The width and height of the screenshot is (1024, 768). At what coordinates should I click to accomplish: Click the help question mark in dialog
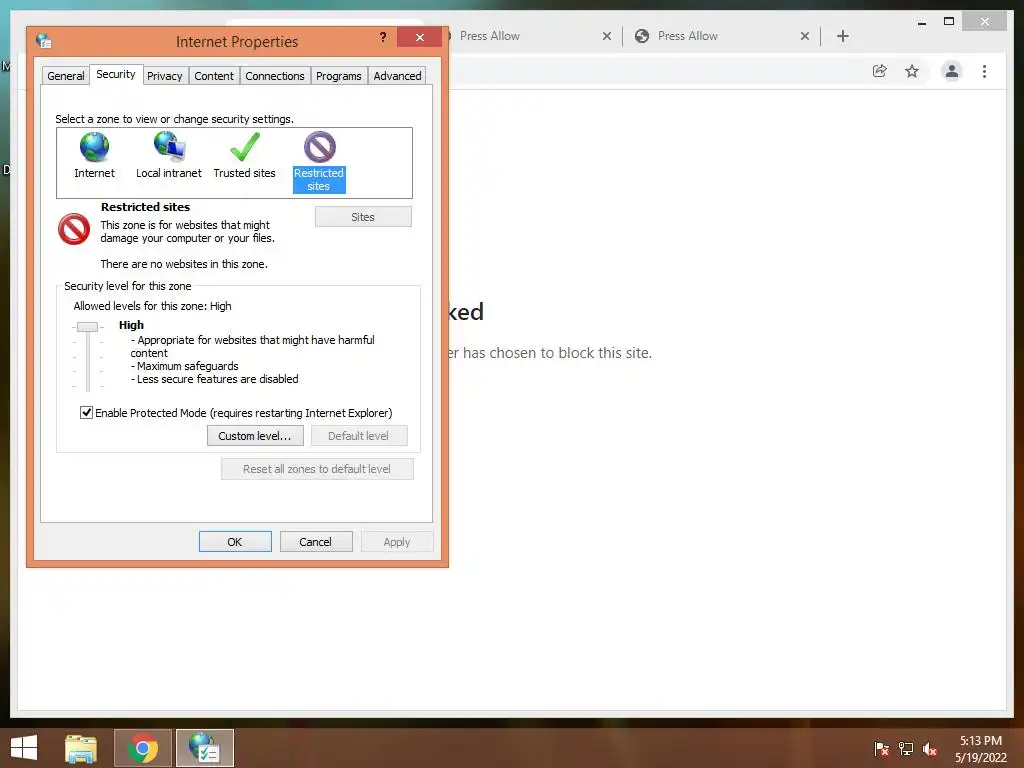[383, 37]
